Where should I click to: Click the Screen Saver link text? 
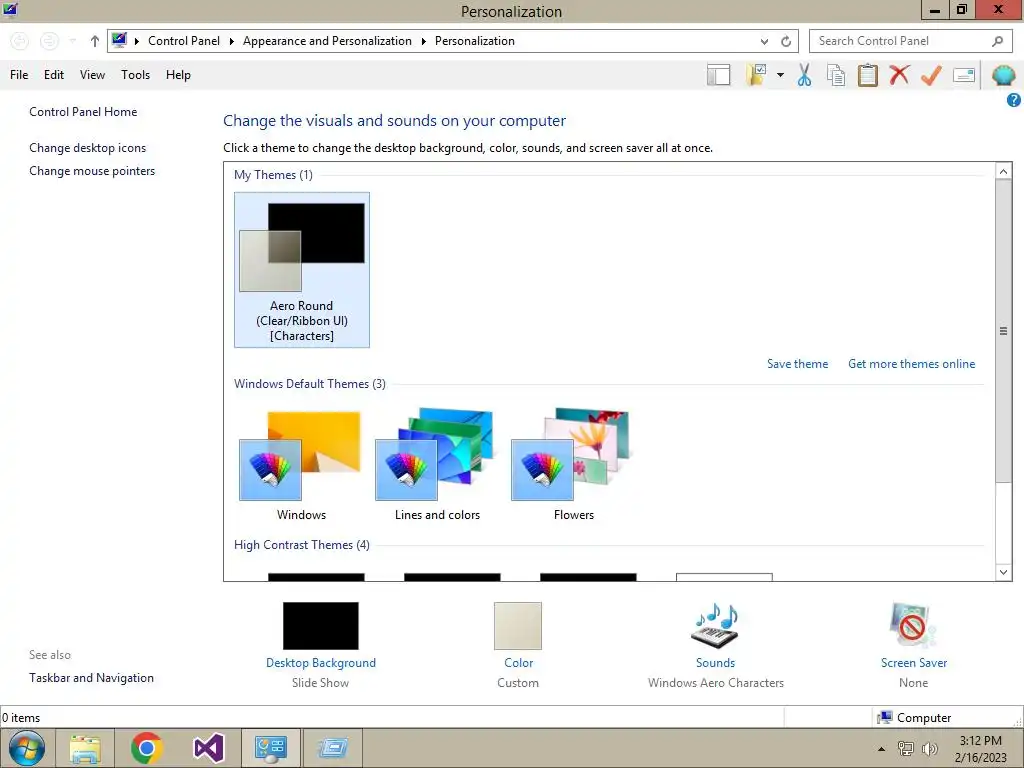pos(914,663)
